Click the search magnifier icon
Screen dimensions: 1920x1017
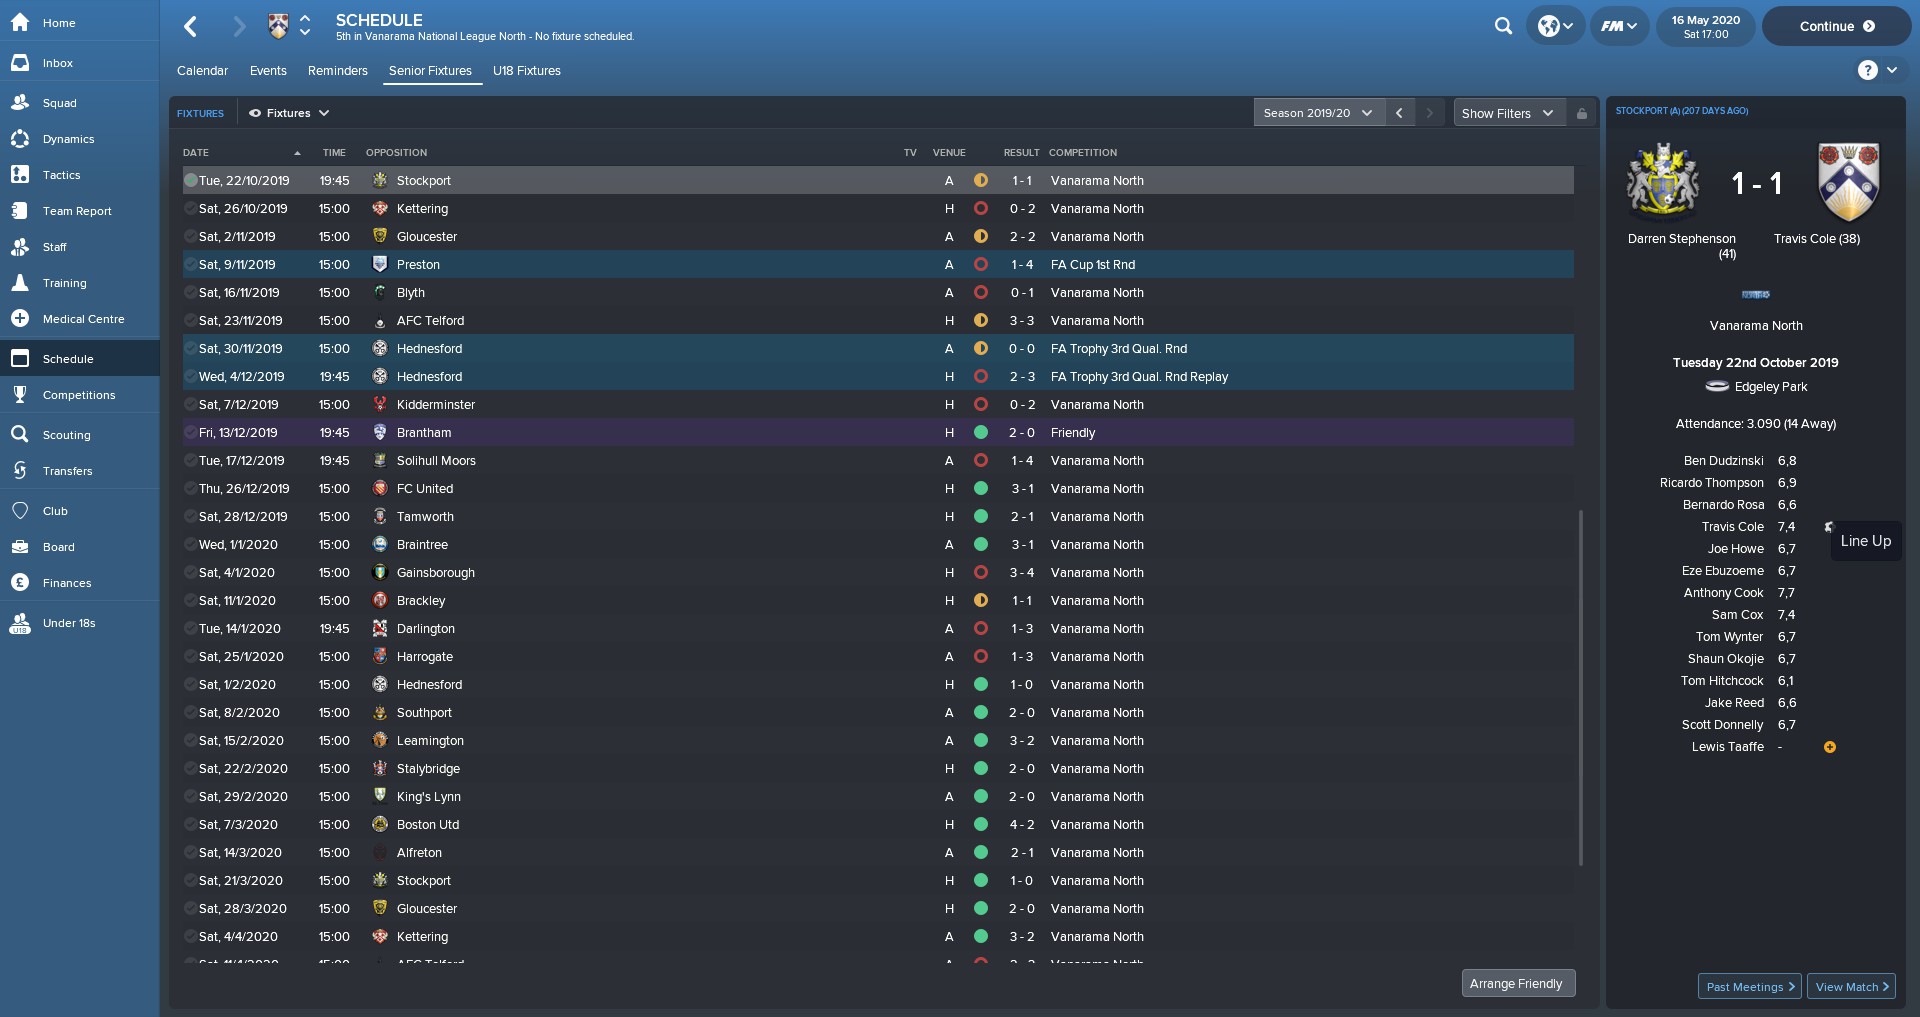(x=1503, y=26)
